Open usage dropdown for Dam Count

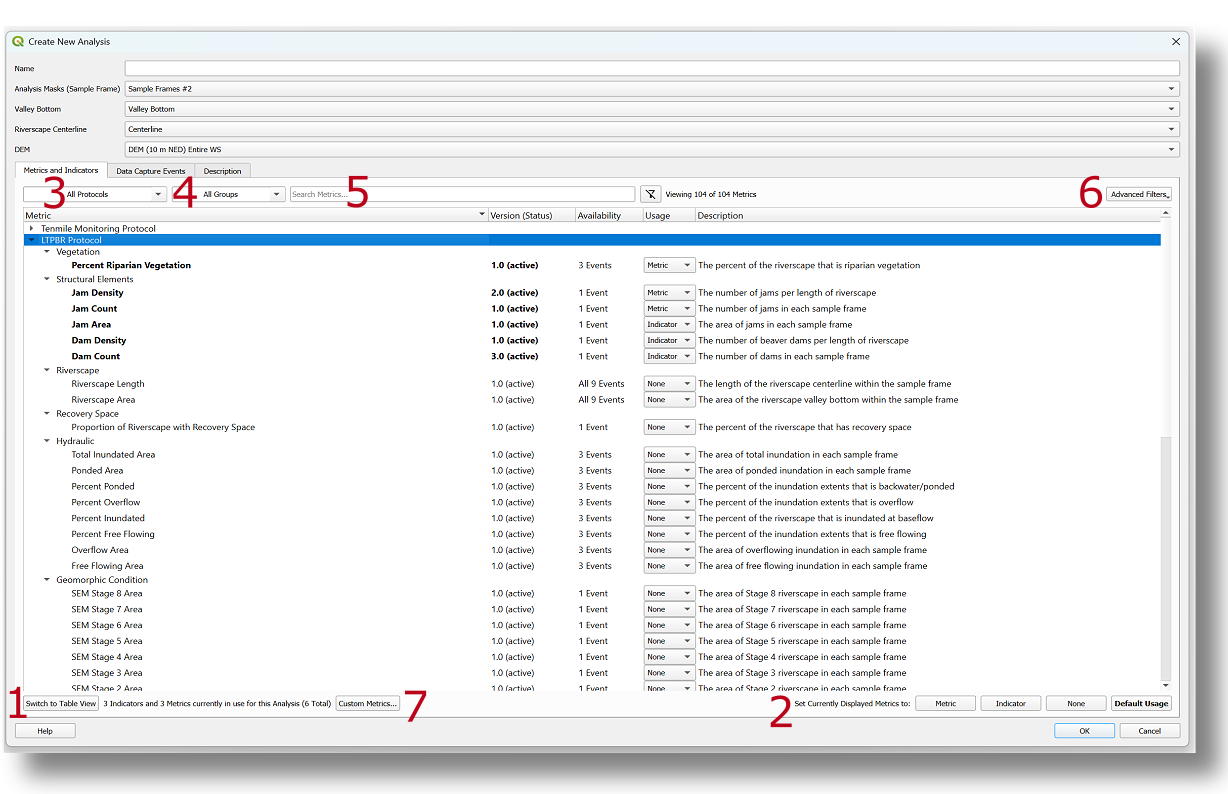(669, 356)
